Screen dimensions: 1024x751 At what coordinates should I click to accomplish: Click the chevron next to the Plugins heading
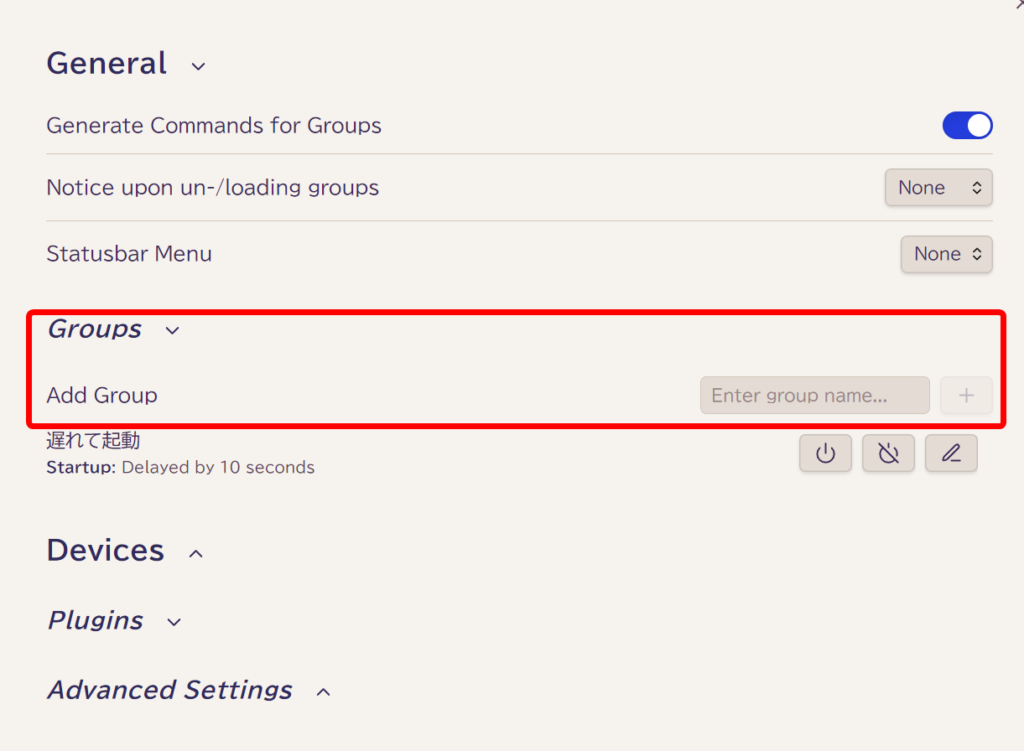(x=174, y=622)
